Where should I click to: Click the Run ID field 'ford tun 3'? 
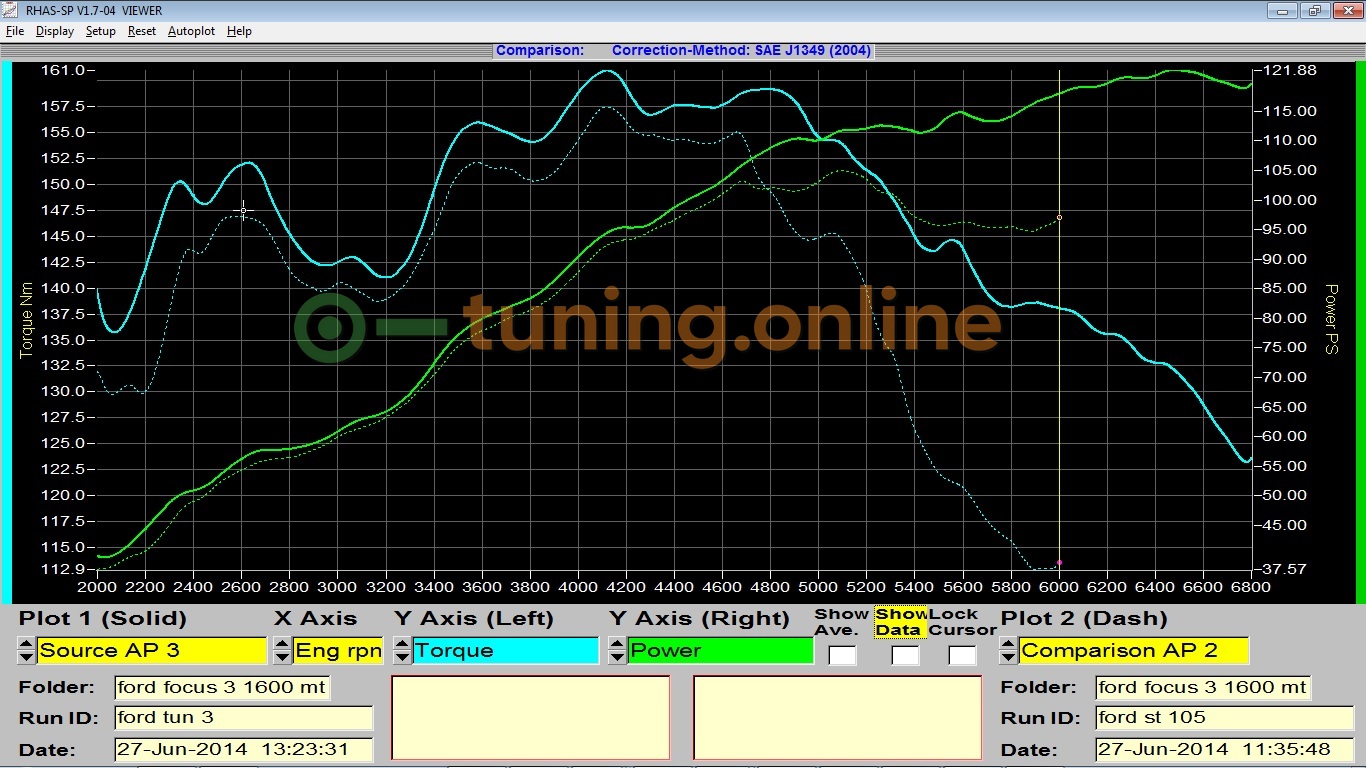tap(243, 717)
